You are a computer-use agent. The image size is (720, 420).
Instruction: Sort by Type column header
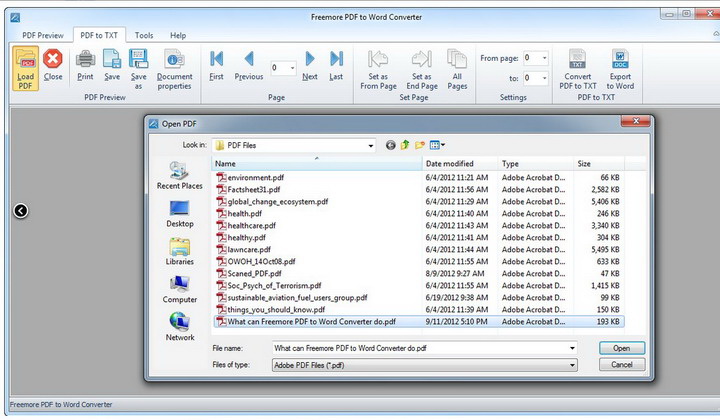pos(536,164)
